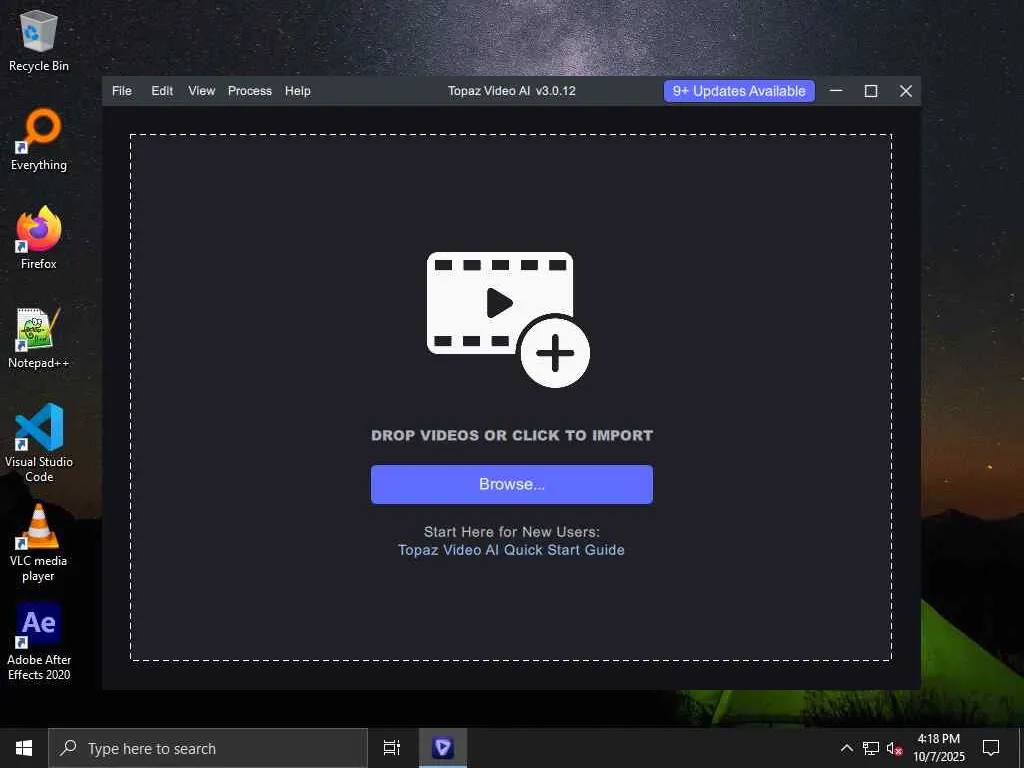Click the muted volume tray icon
Viewport: 1024px width, 768px height.
click(x=894, y=748)
